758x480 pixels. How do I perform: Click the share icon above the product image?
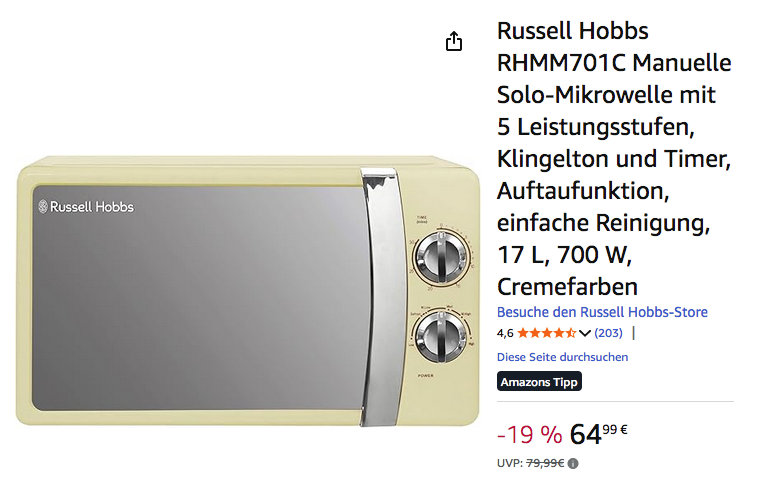[x=454, y=41]
